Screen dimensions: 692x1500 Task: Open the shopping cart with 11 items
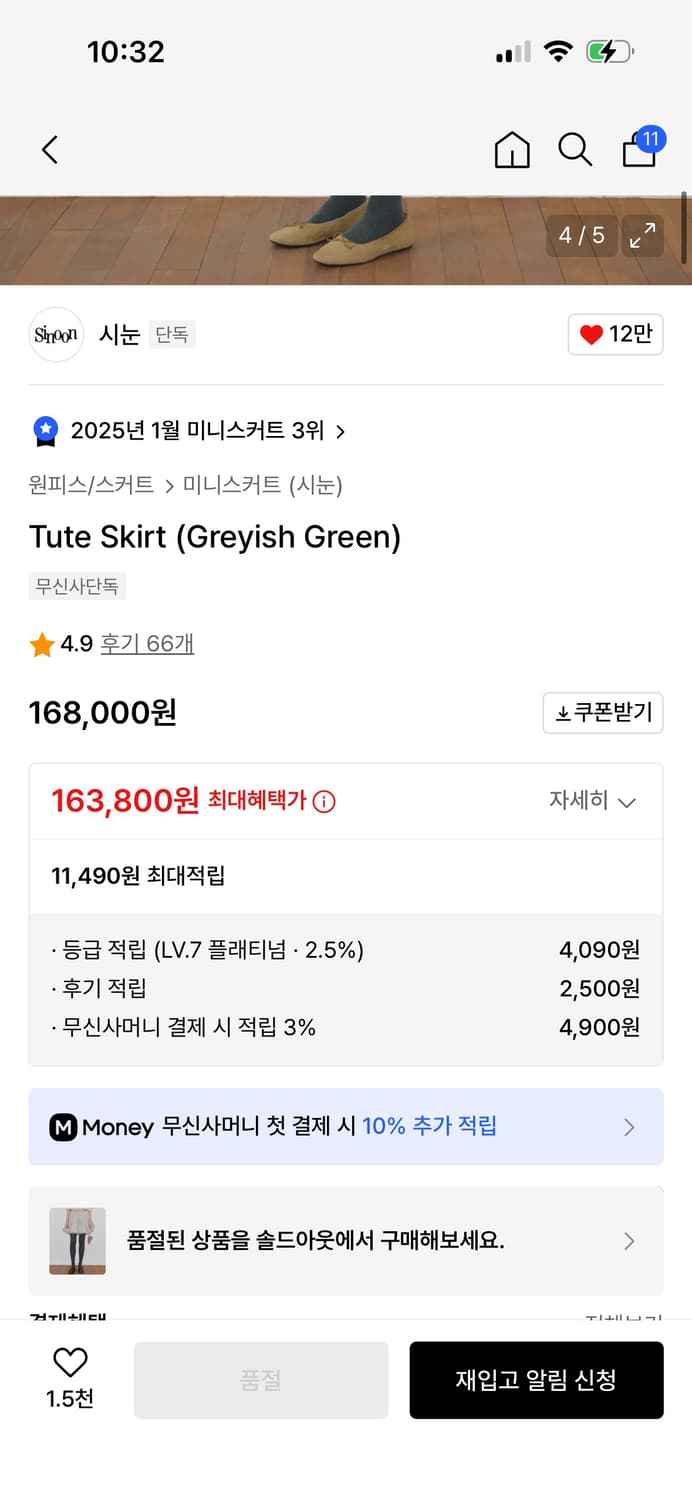[639, 152]
